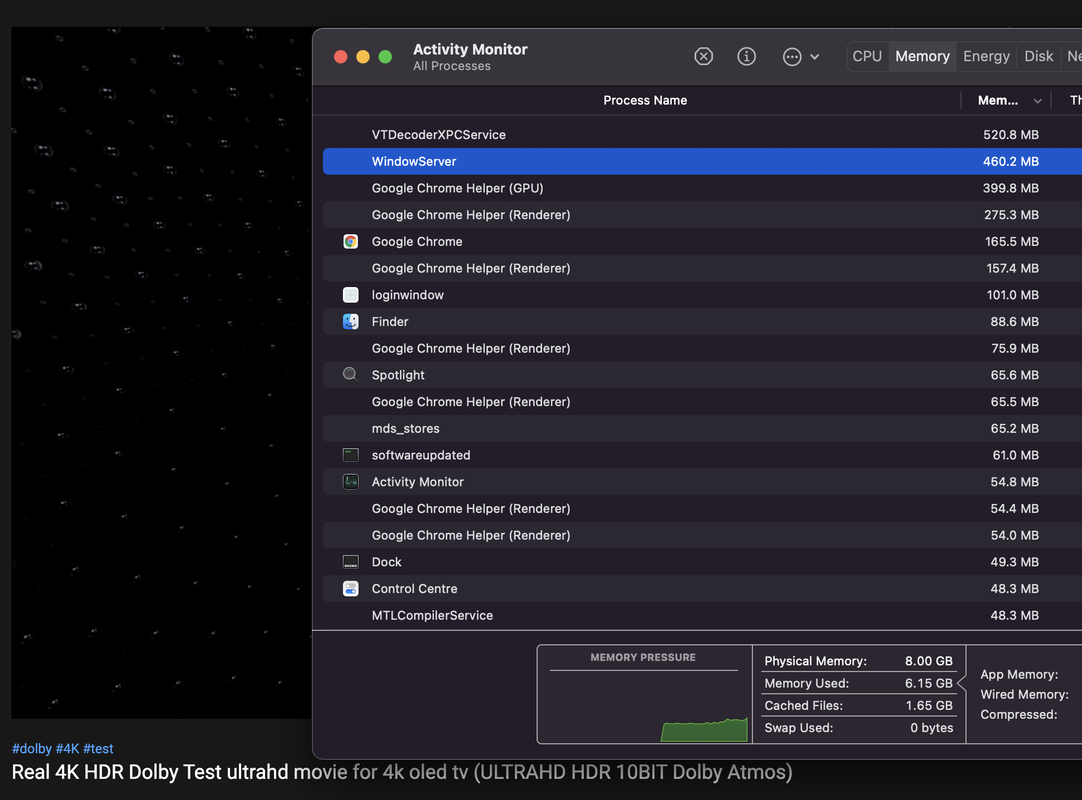Click the 460.2 MB memory value

[x=1010, y=162]
